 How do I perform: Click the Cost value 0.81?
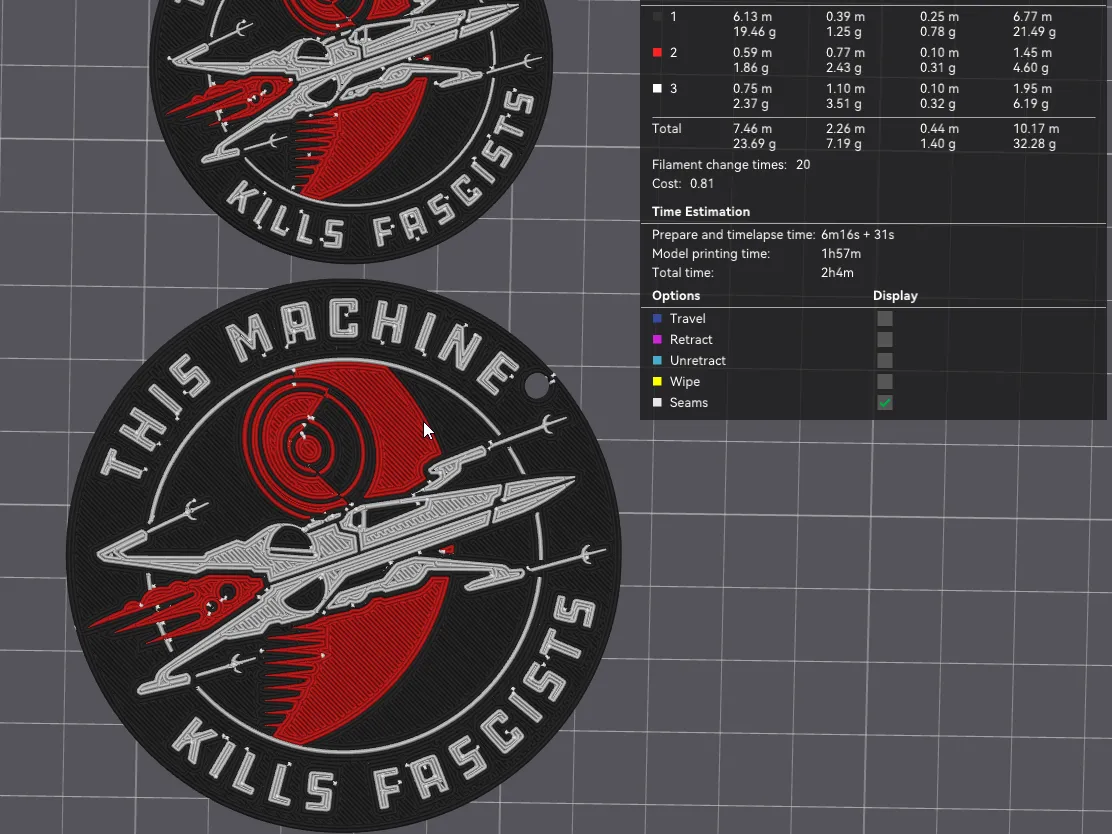tap(701, 184)
